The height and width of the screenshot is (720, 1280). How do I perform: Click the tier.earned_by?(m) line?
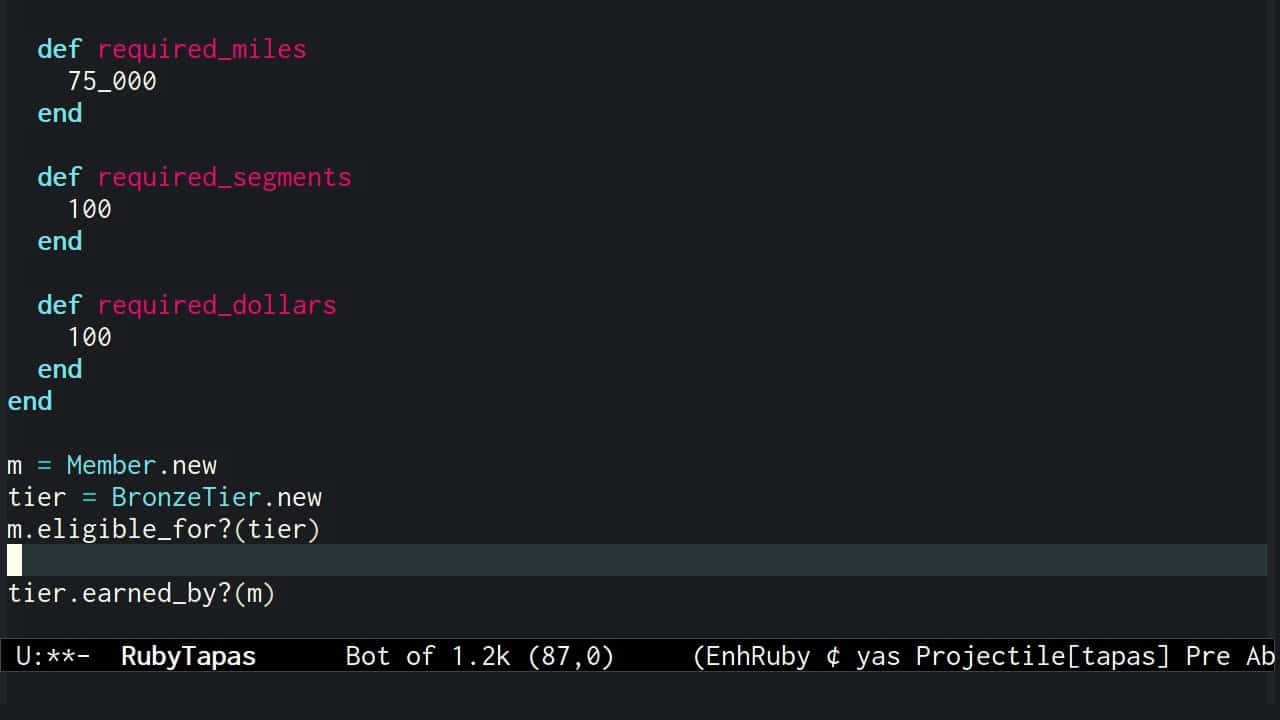pyautogui.click(x=141, y=593)
